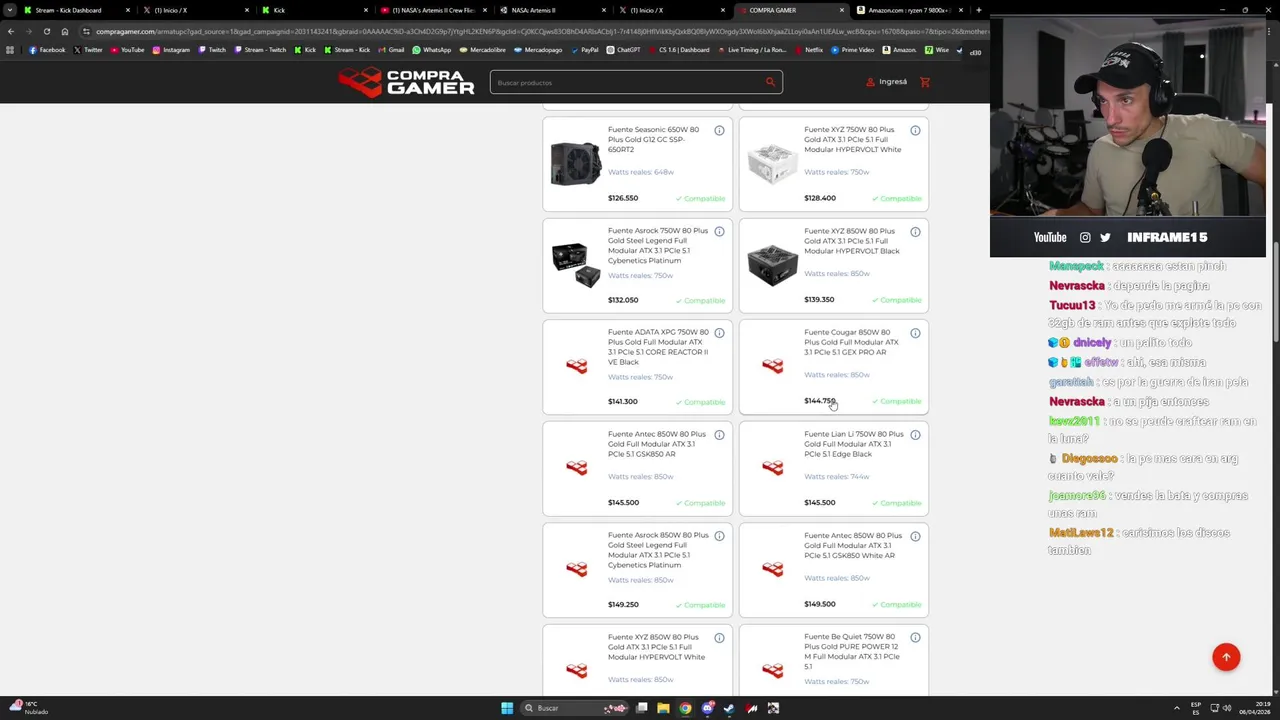1280x720 pixels.
Task: Show info for XYZ 850W HYPERVOLT White card
Action: pyautogui.click(x=719, y=638)
